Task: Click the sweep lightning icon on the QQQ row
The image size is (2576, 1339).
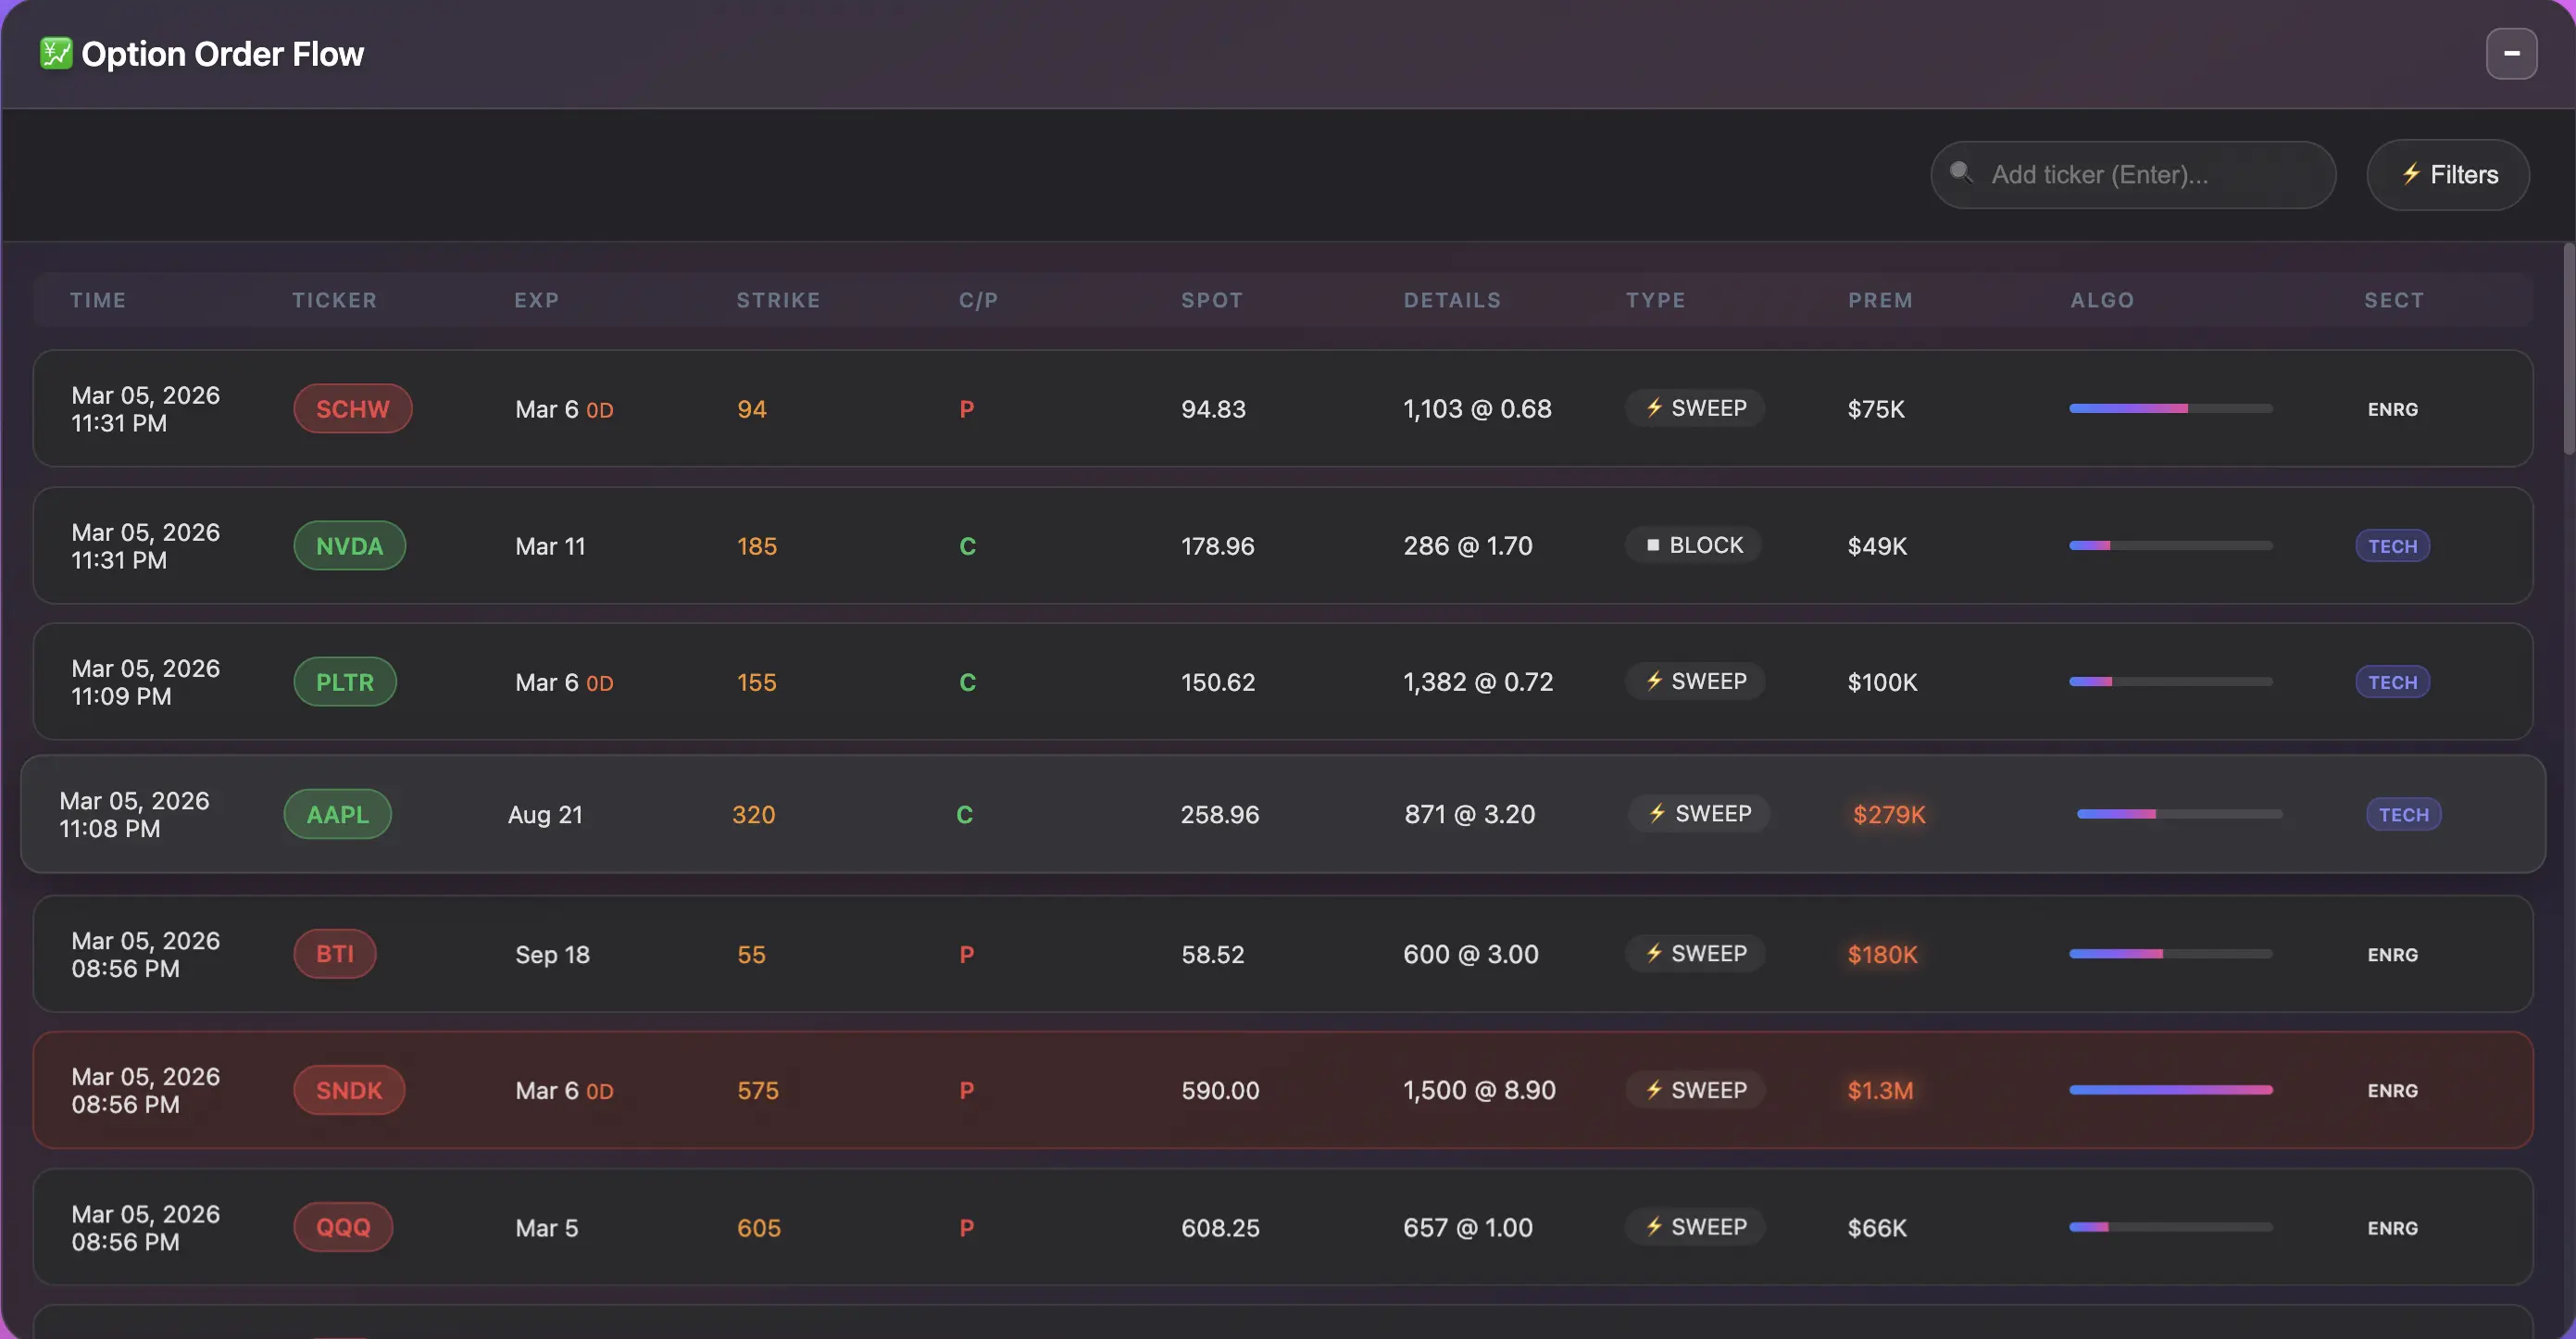Action: (x=1654, y=1227)
